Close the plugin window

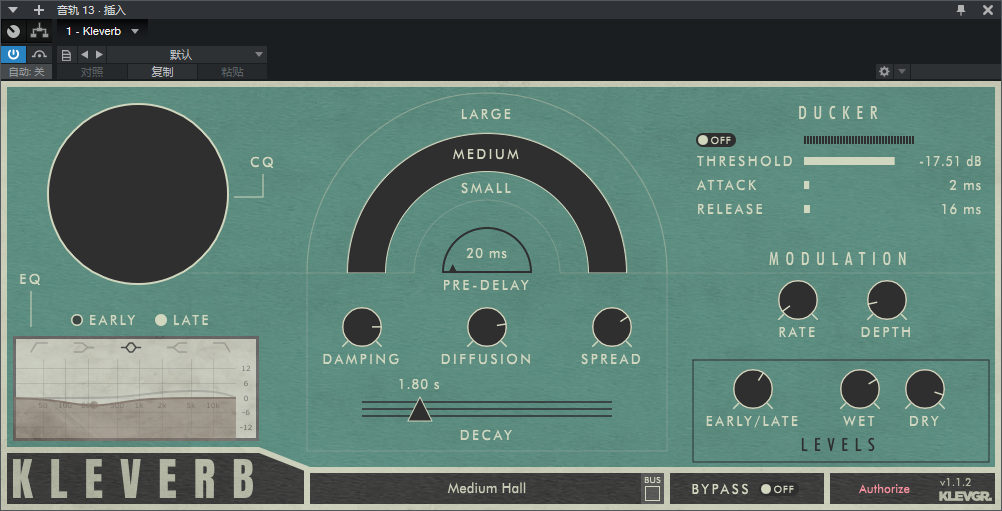(987, 10)
